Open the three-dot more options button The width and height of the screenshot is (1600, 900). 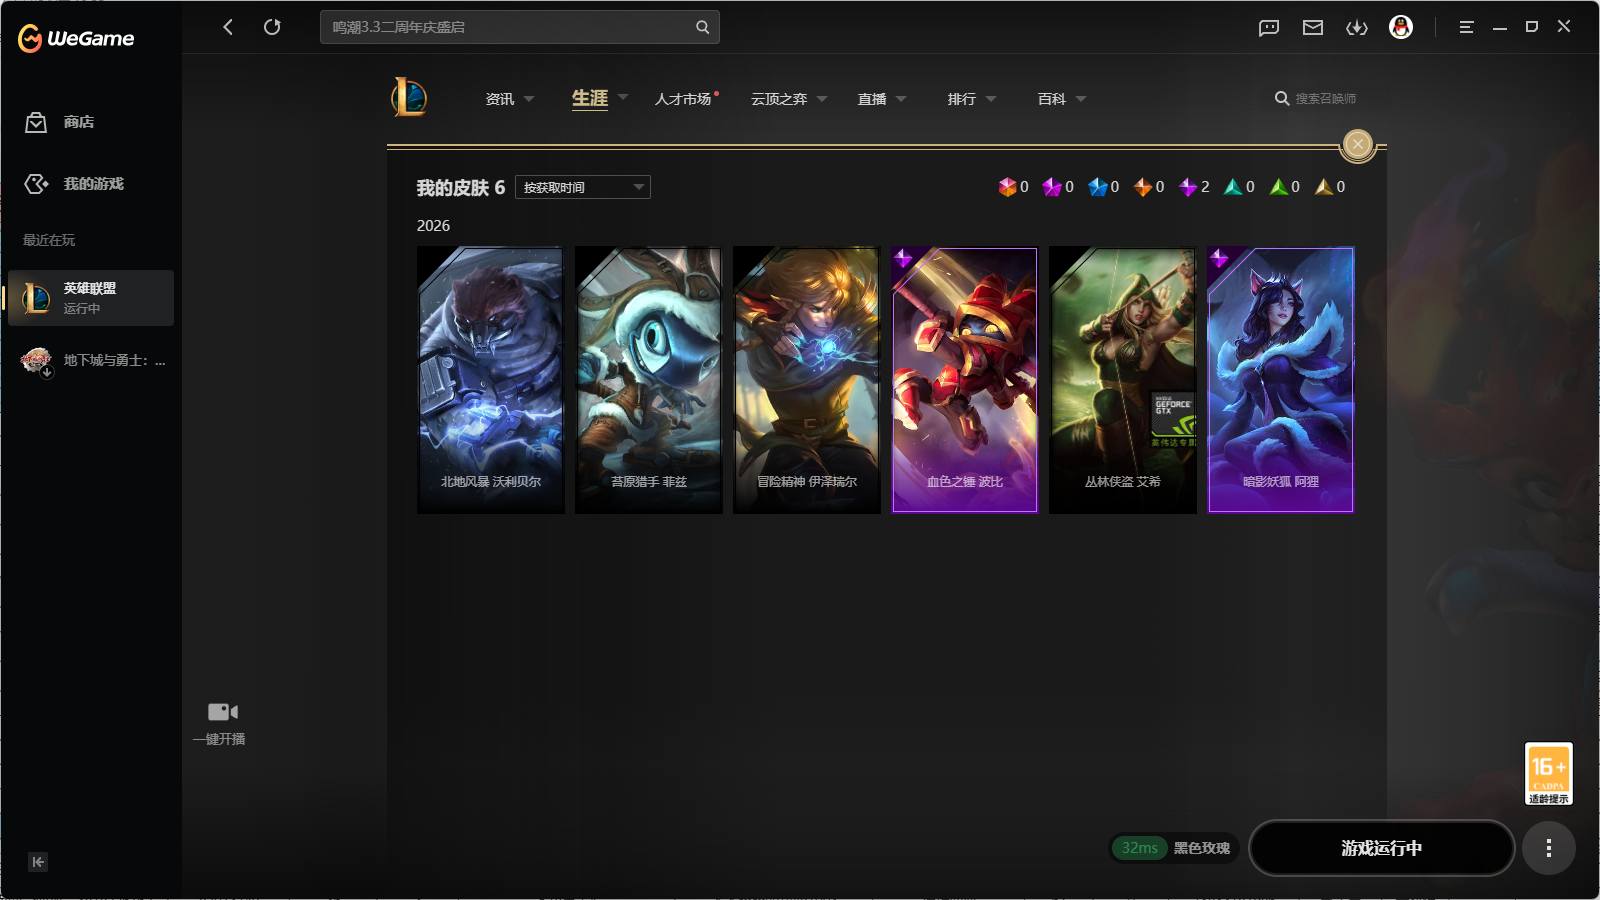point(1548,848)
